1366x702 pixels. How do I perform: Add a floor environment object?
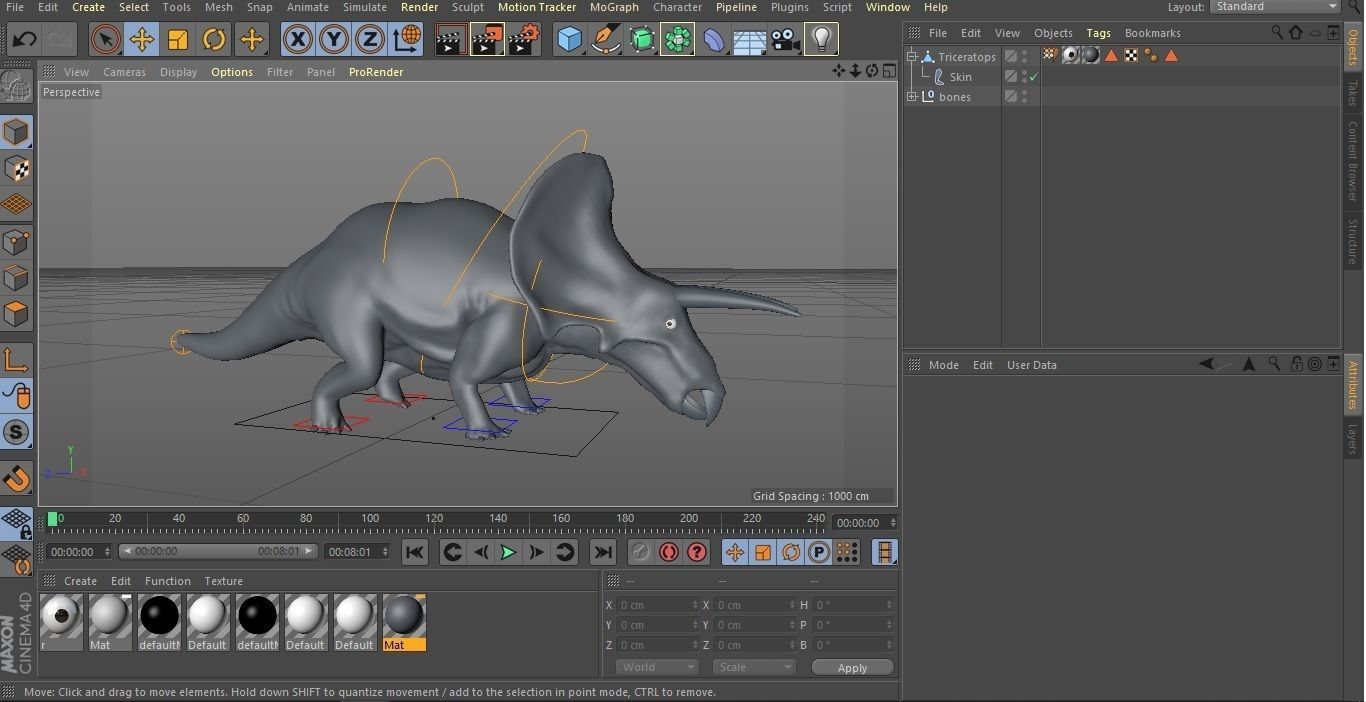749,40
